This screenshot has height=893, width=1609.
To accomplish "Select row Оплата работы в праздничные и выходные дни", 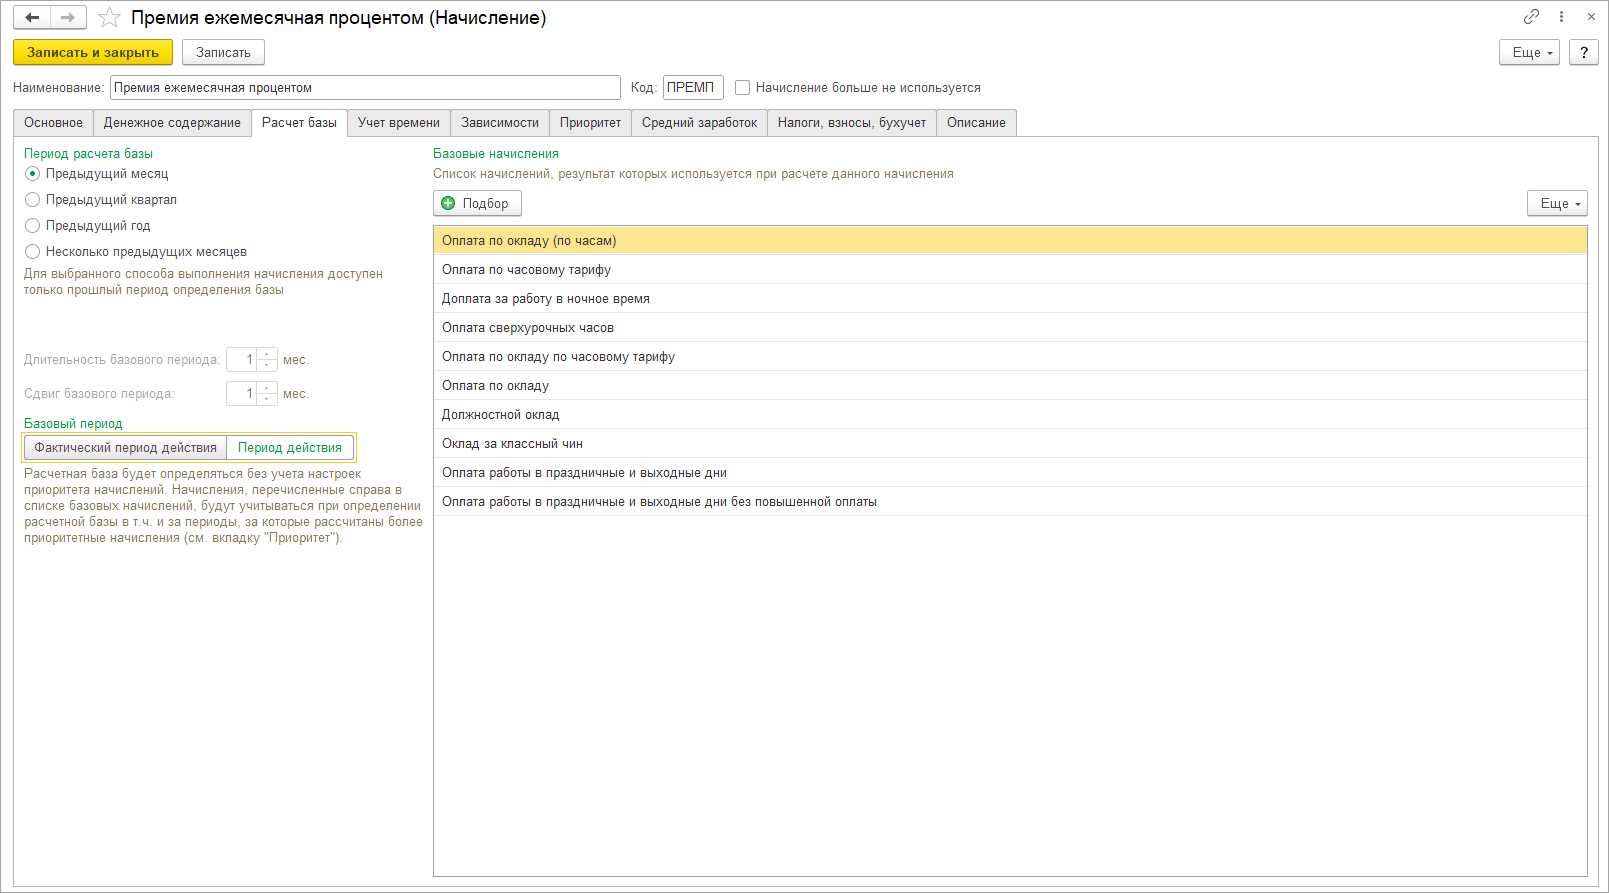I will pos(1010,473).
